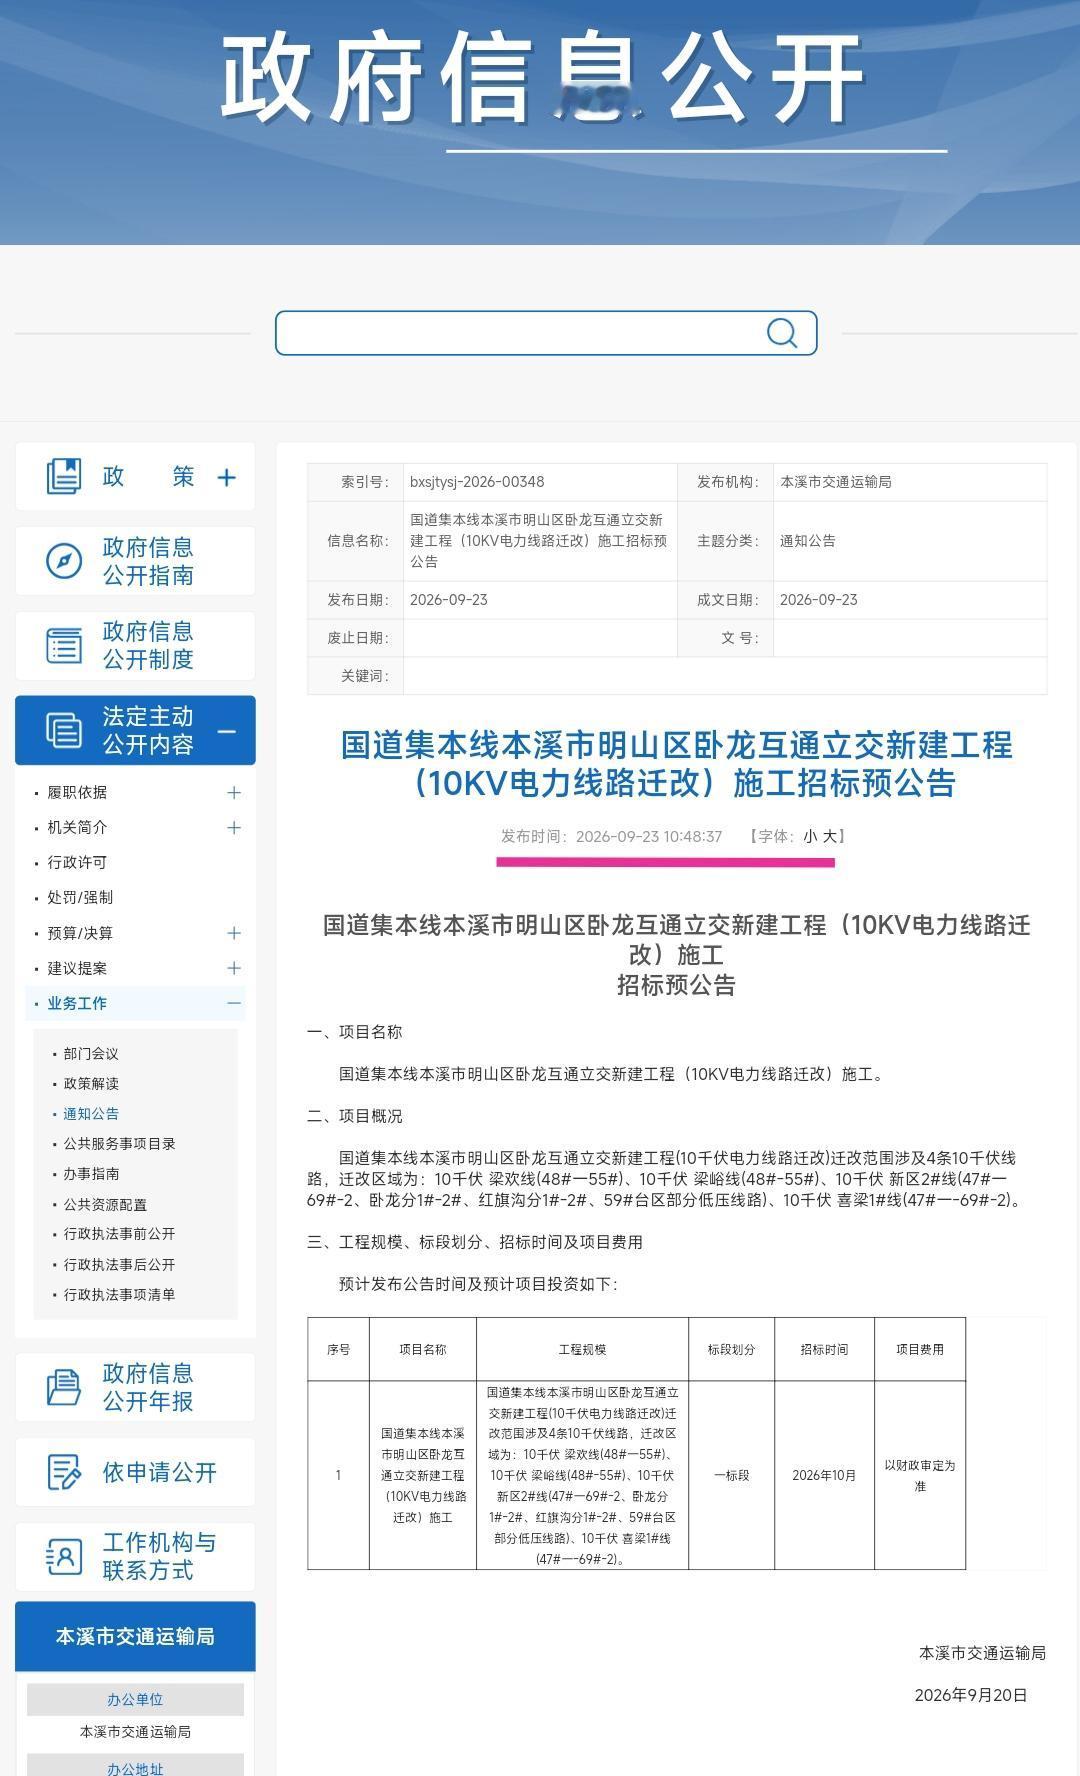Click the search magnifier icon
Viewport: 1080px width, 1776px height.
tap(781, 333)
